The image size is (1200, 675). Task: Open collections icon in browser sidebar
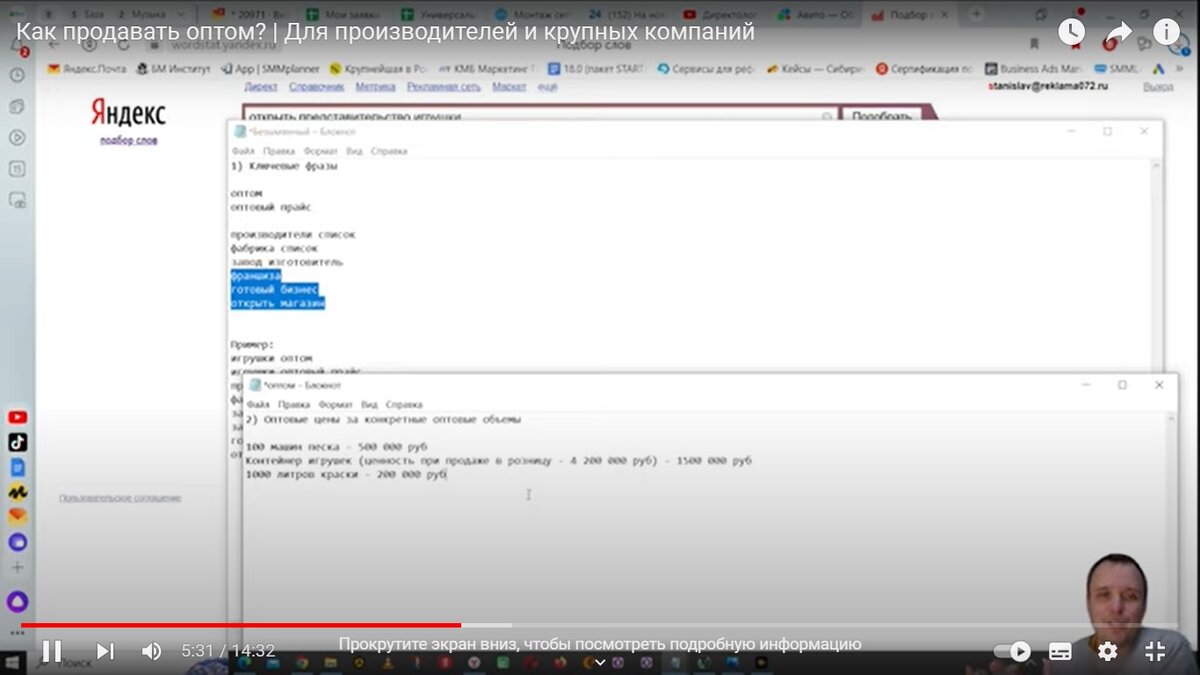point(17,106)
